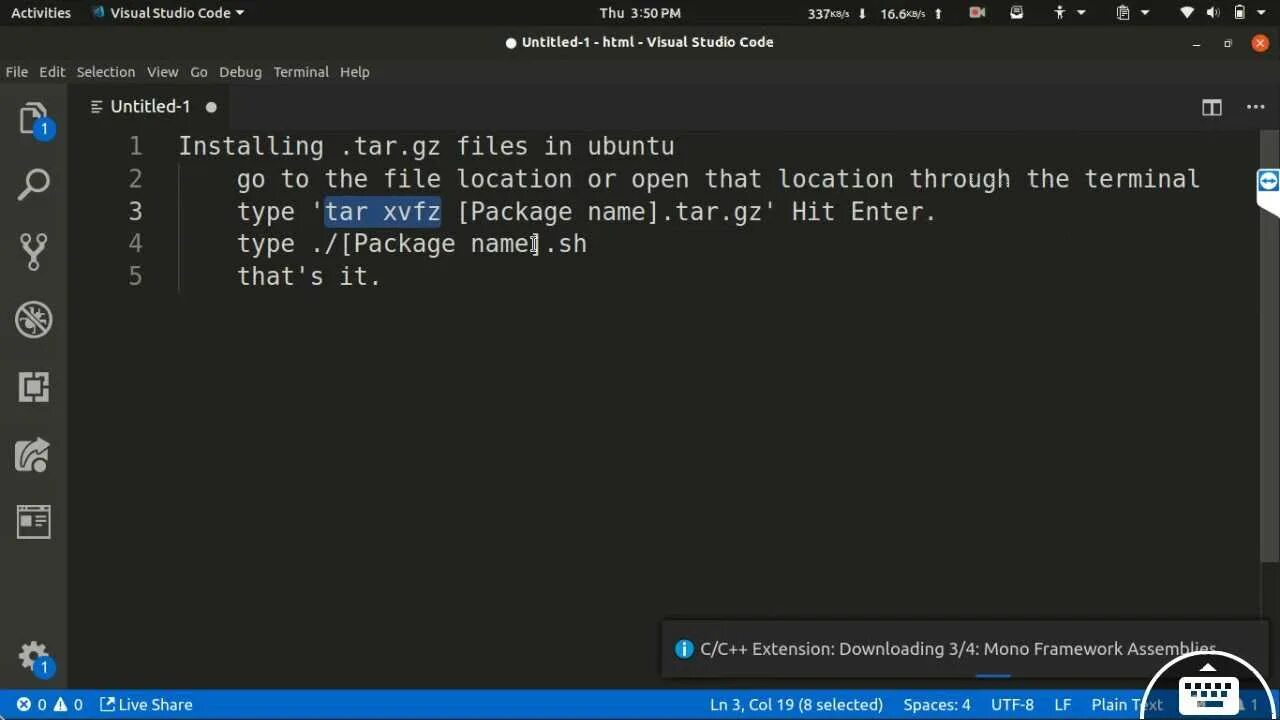Open the Source Control view
1280x720 pixels.
coord(34,252)
